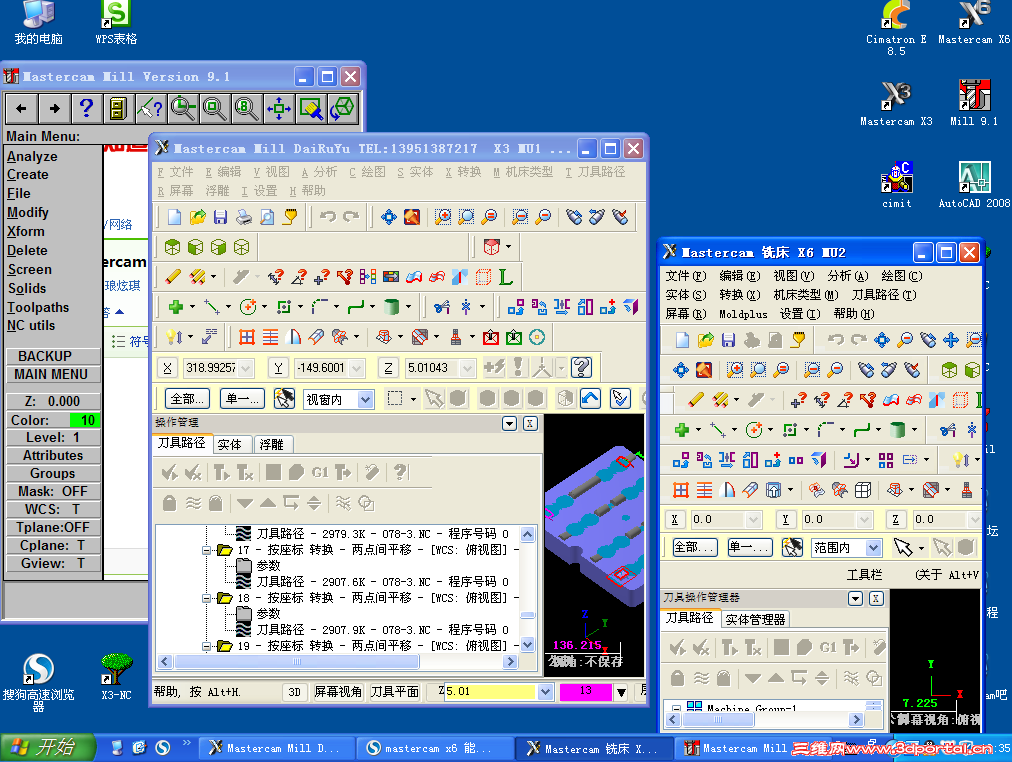Switch to mastercam x6 browser taskbar item
This screenshot has width=1012, height=762.
coord(434,748)
